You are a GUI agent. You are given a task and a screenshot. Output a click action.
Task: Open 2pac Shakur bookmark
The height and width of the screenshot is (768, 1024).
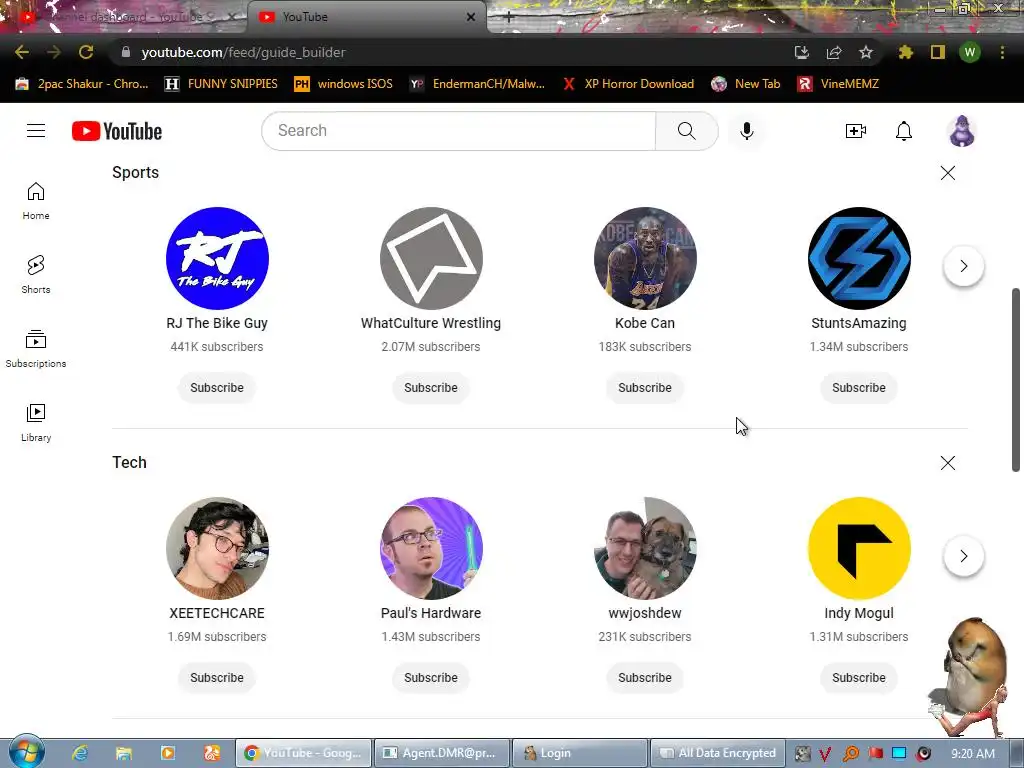pos(83,84)
